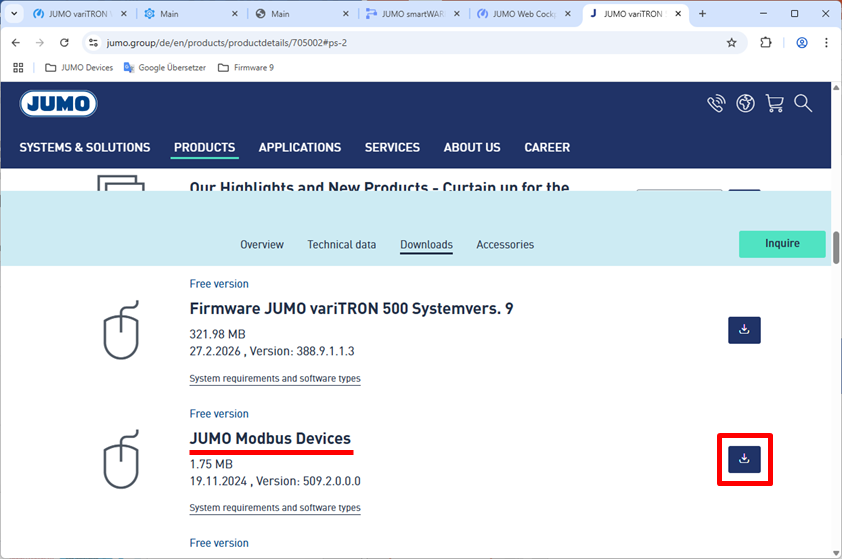Click the JUMO logo
Screen dimensions: 842x559
(x=59, y=104)
